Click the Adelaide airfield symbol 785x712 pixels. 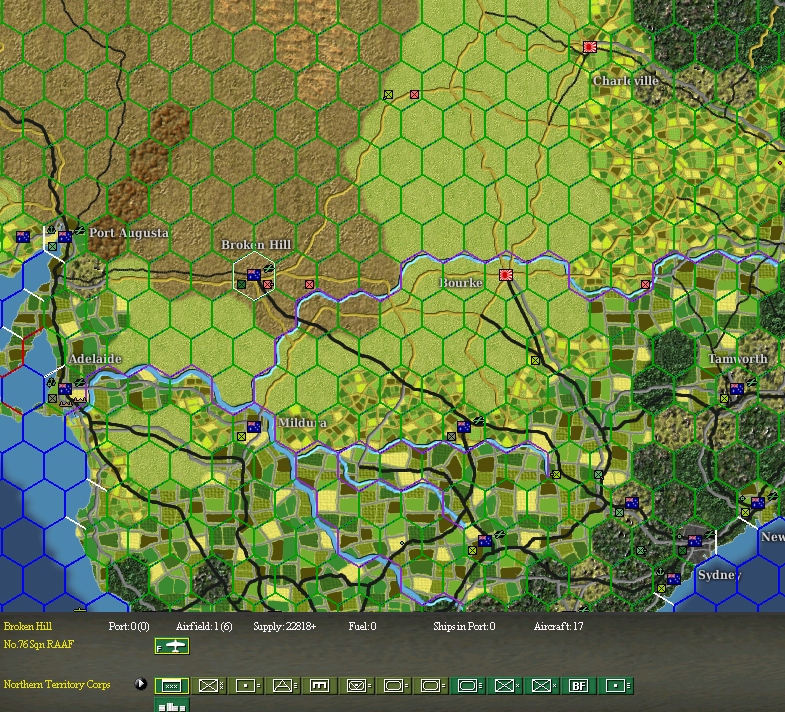pyautogui.click(x=80, y=383)
